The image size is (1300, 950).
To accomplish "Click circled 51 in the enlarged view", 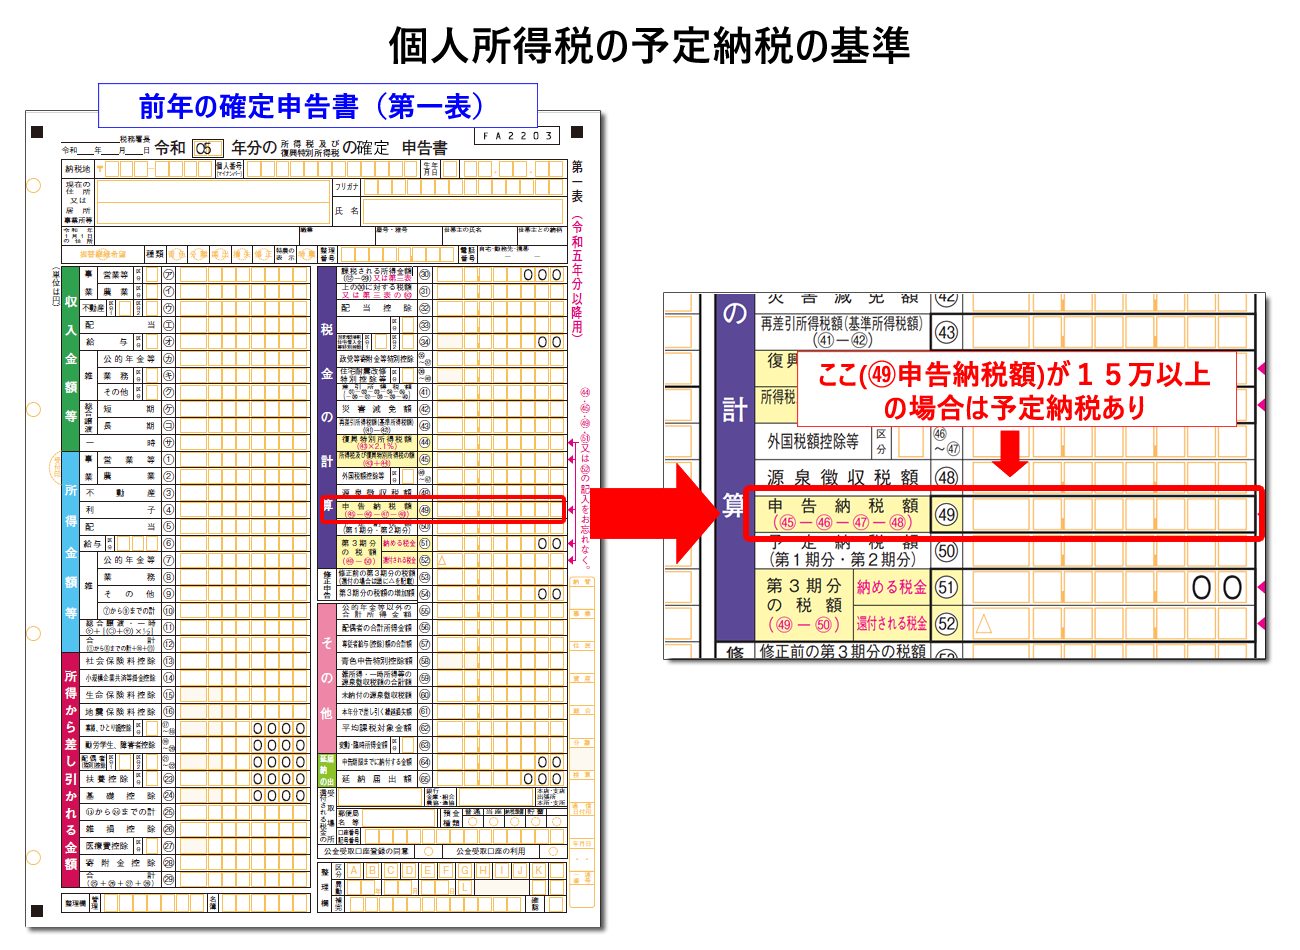I will click(x=946, y=588).
